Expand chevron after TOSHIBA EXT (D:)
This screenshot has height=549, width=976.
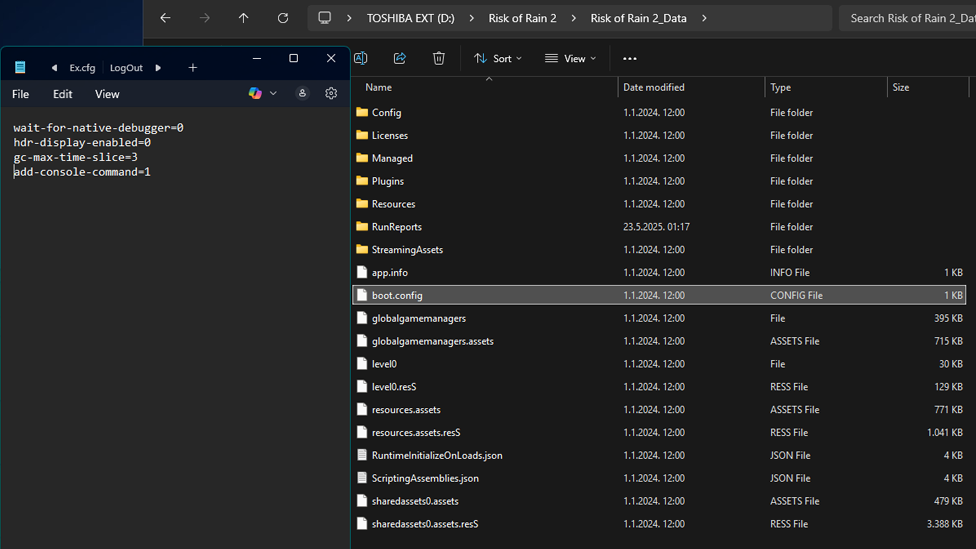pos(471,18)
